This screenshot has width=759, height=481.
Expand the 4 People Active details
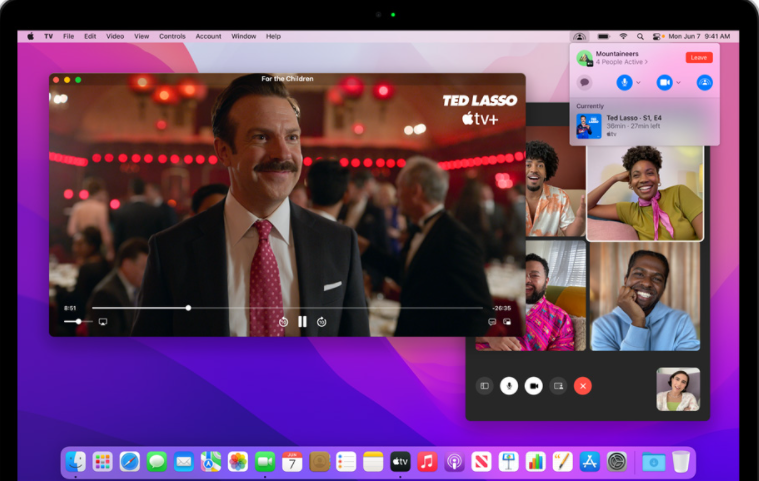coord(622,62)
